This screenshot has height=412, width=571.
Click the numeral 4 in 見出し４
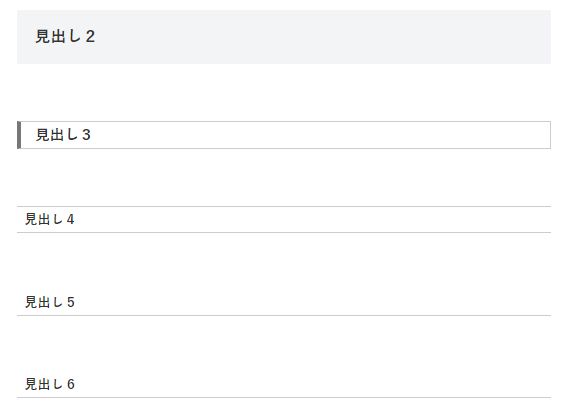pos(71,219)
